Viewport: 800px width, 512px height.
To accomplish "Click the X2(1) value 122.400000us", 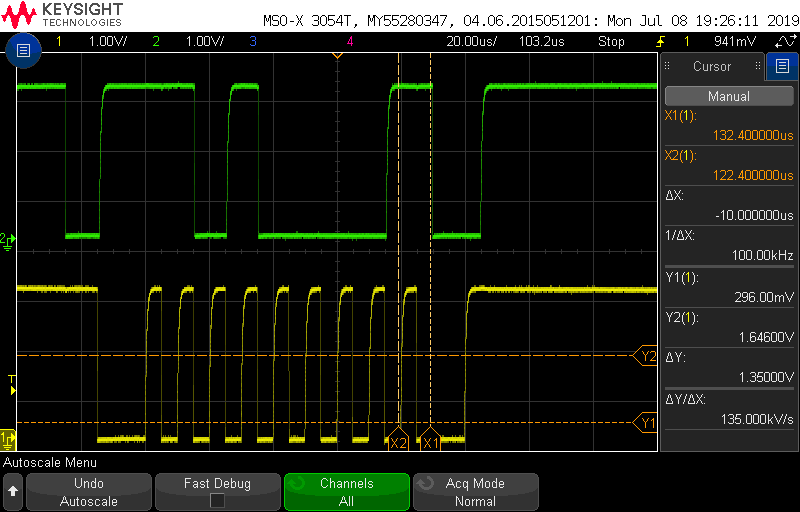I will (753, 175).
